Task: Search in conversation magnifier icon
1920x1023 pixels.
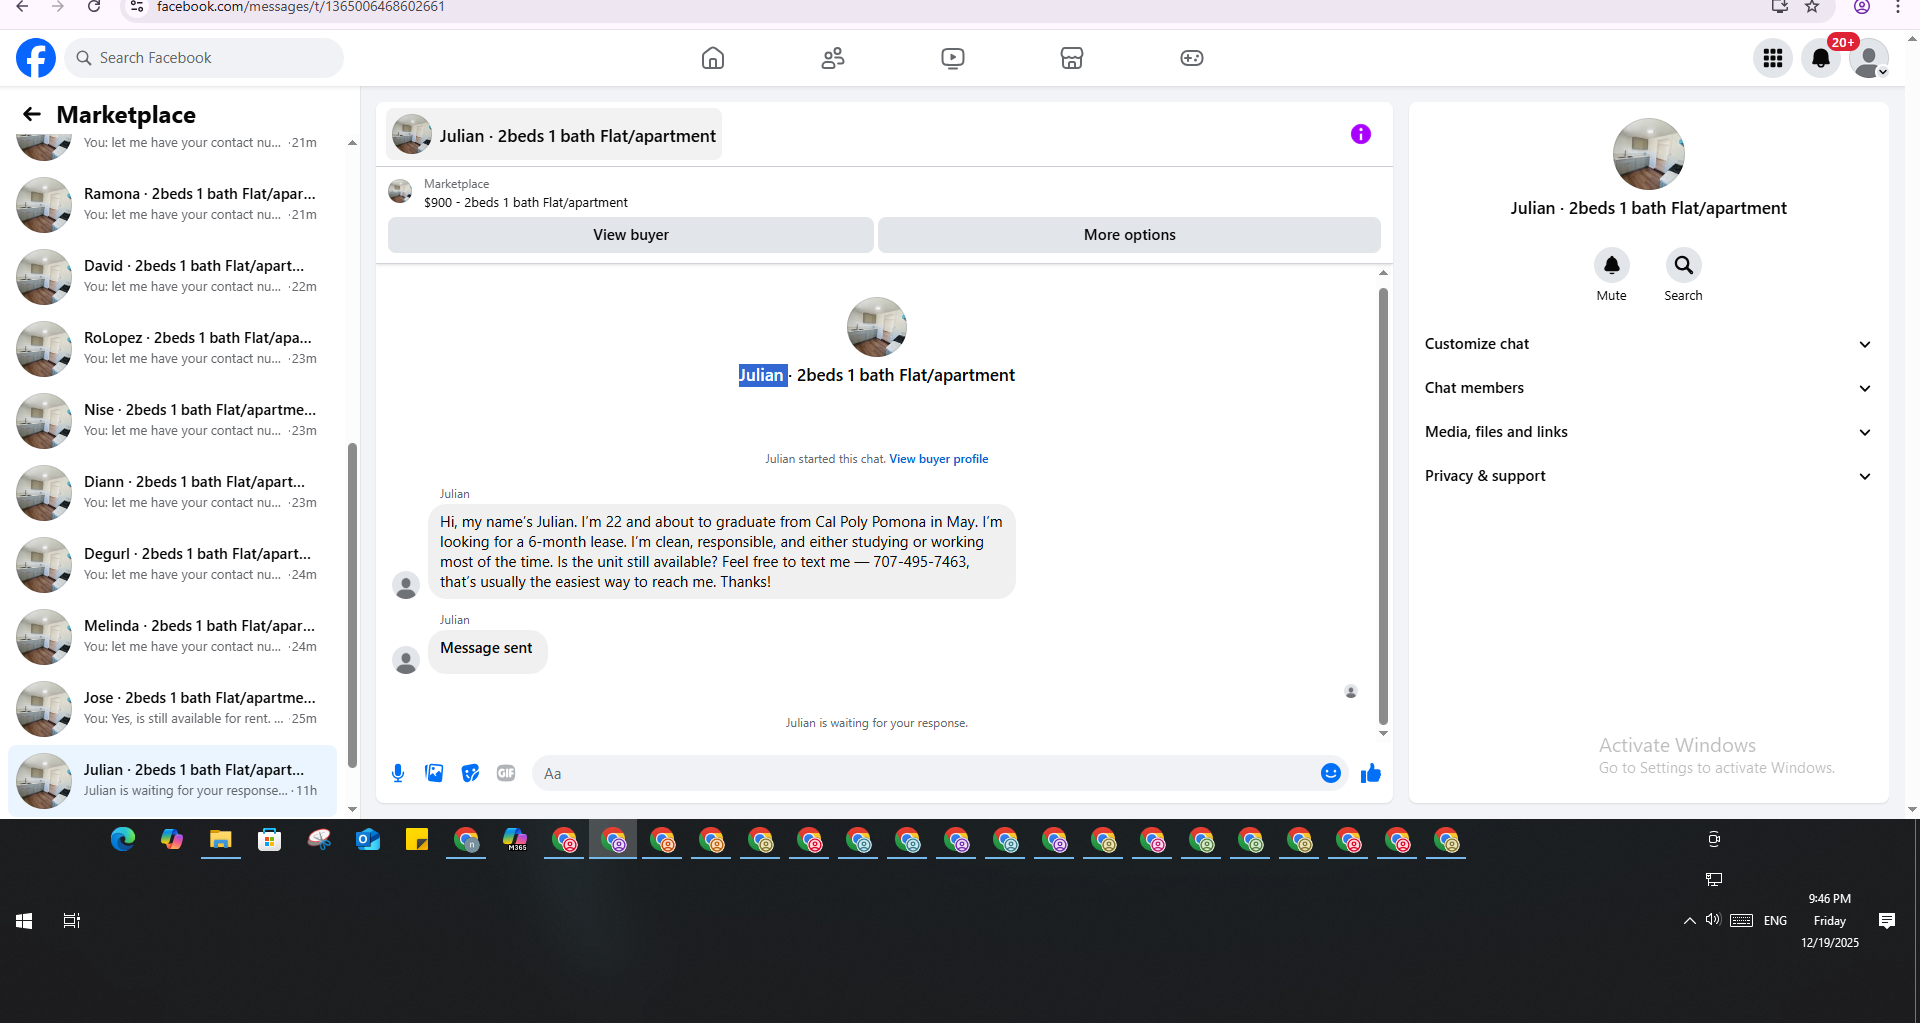Action: (1683, 265)
